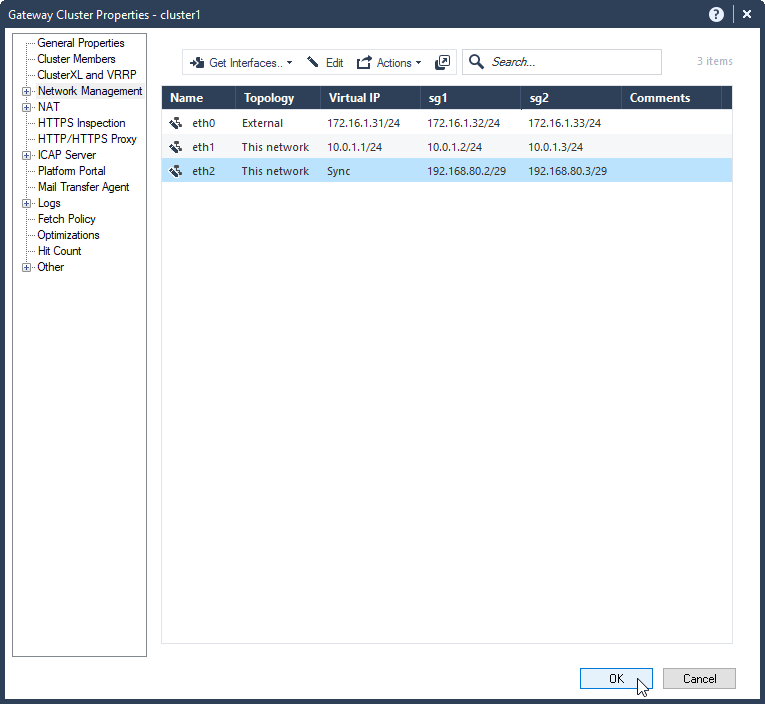Click the External topology cell

pyautogui.click(x=262, y=123)
